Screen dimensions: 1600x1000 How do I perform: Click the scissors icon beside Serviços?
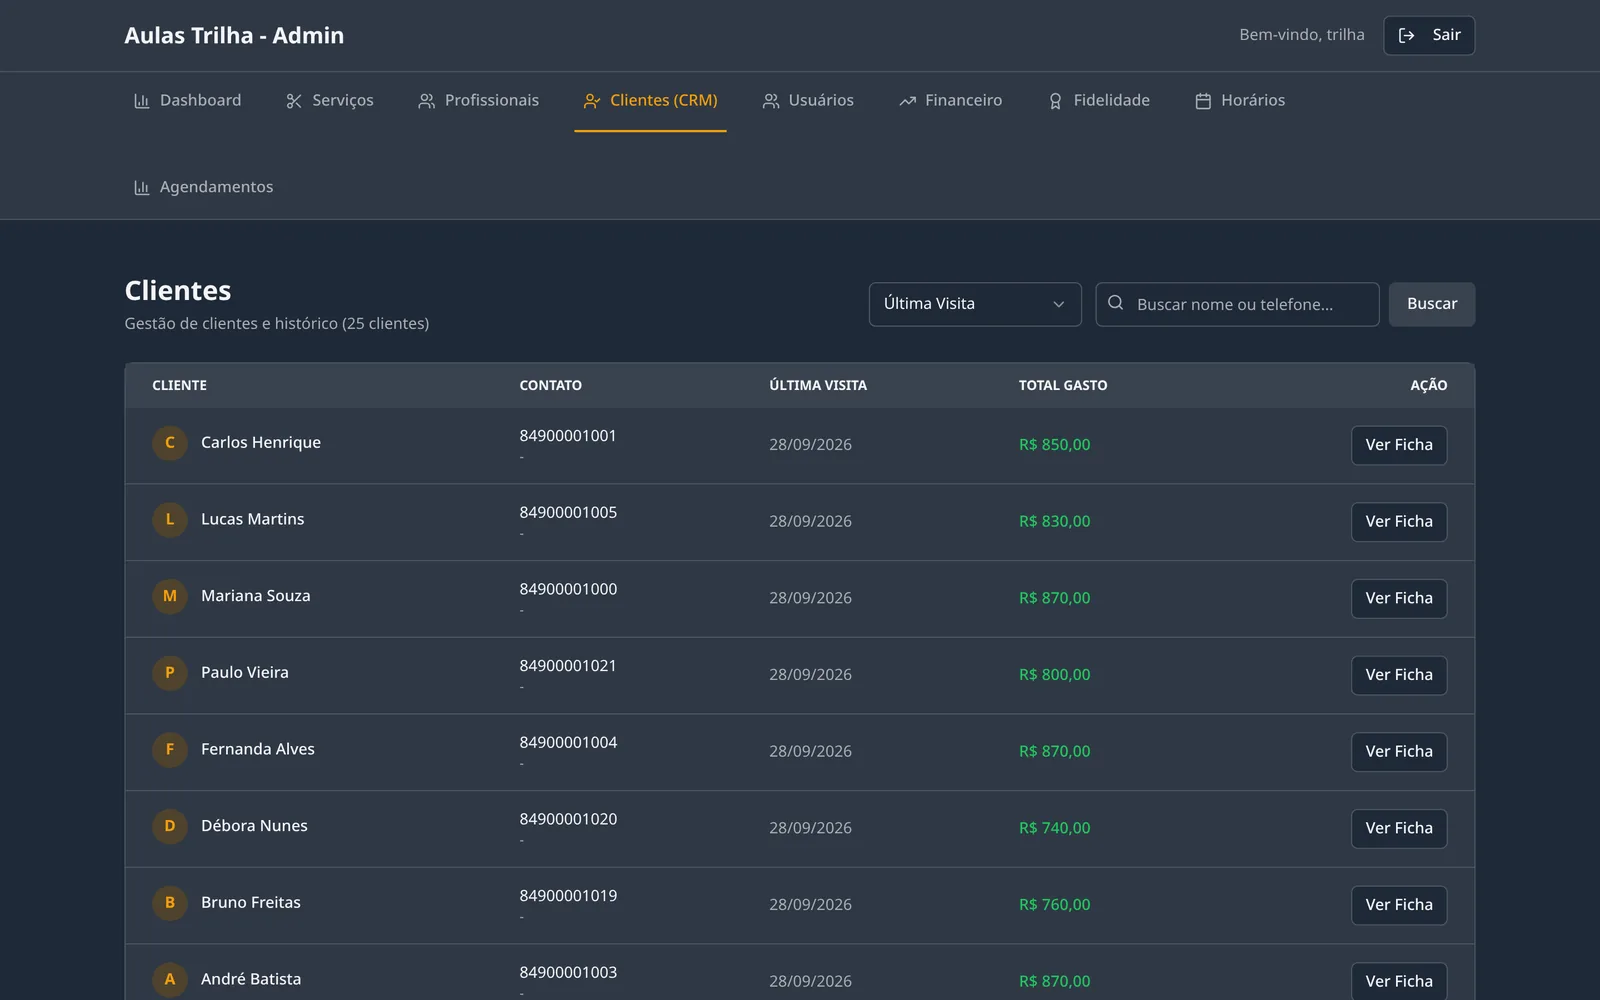294,101
